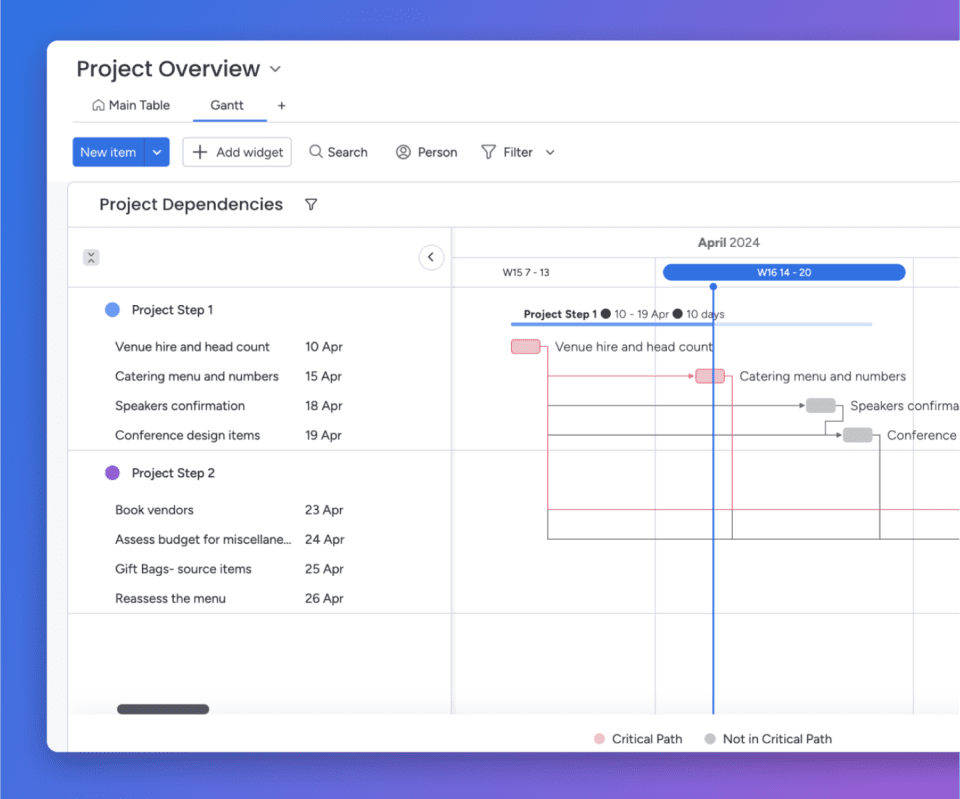
Task: Click the Add widget button
Action: [237, 152]
